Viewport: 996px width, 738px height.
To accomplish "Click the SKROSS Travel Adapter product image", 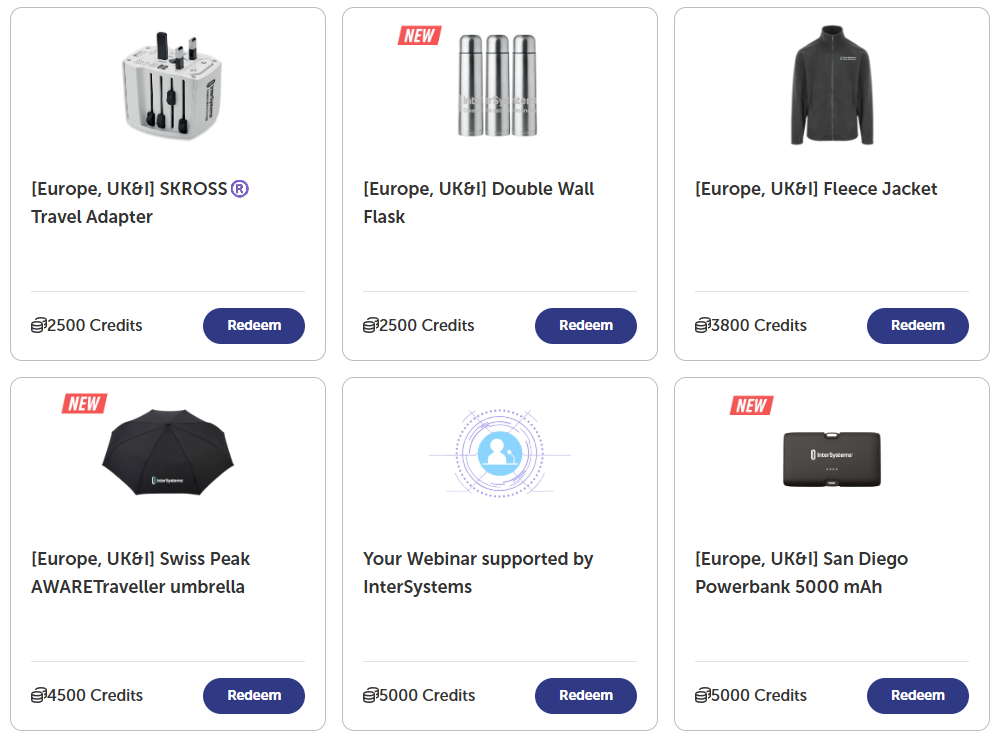I will [168, 84].
